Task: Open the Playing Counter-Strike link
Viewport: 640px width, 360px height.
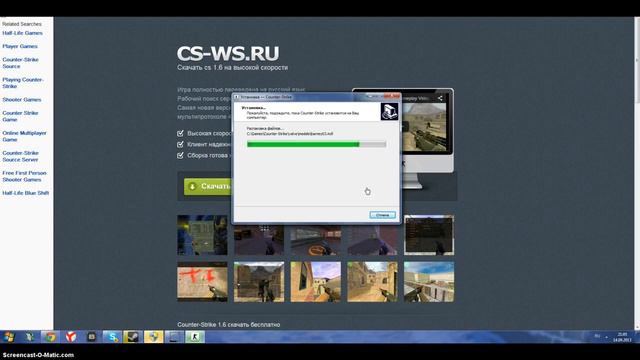Action: (x=23, y=83)
